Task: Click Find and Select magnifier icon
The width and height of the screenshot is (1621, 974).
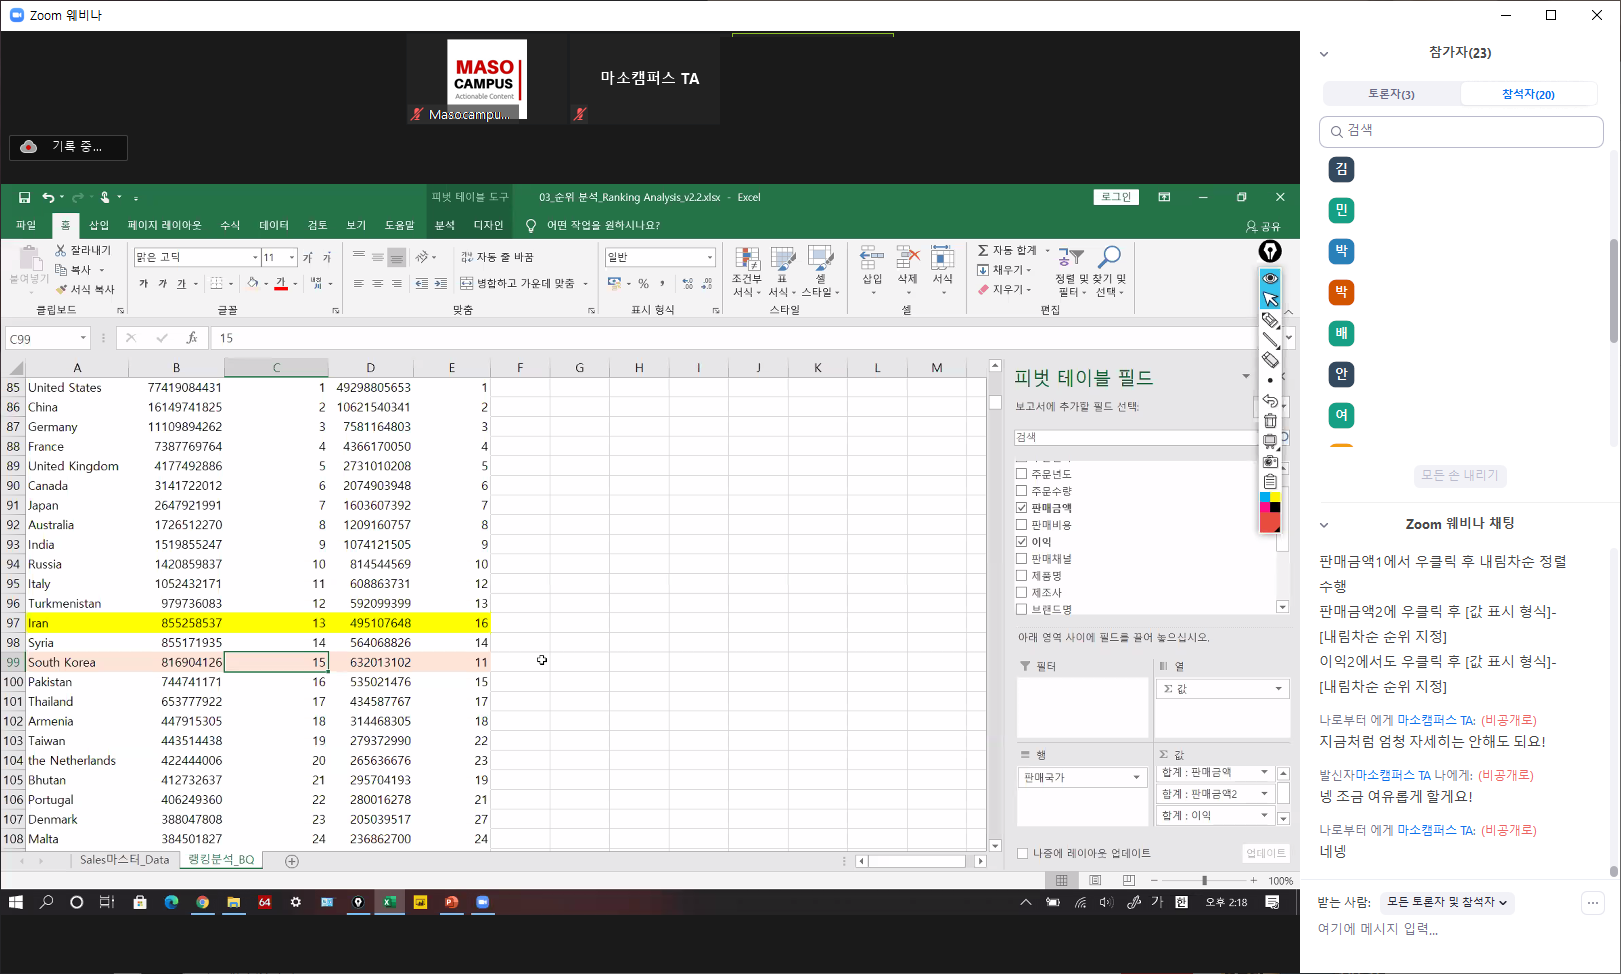Action: tap(1109, 259)
